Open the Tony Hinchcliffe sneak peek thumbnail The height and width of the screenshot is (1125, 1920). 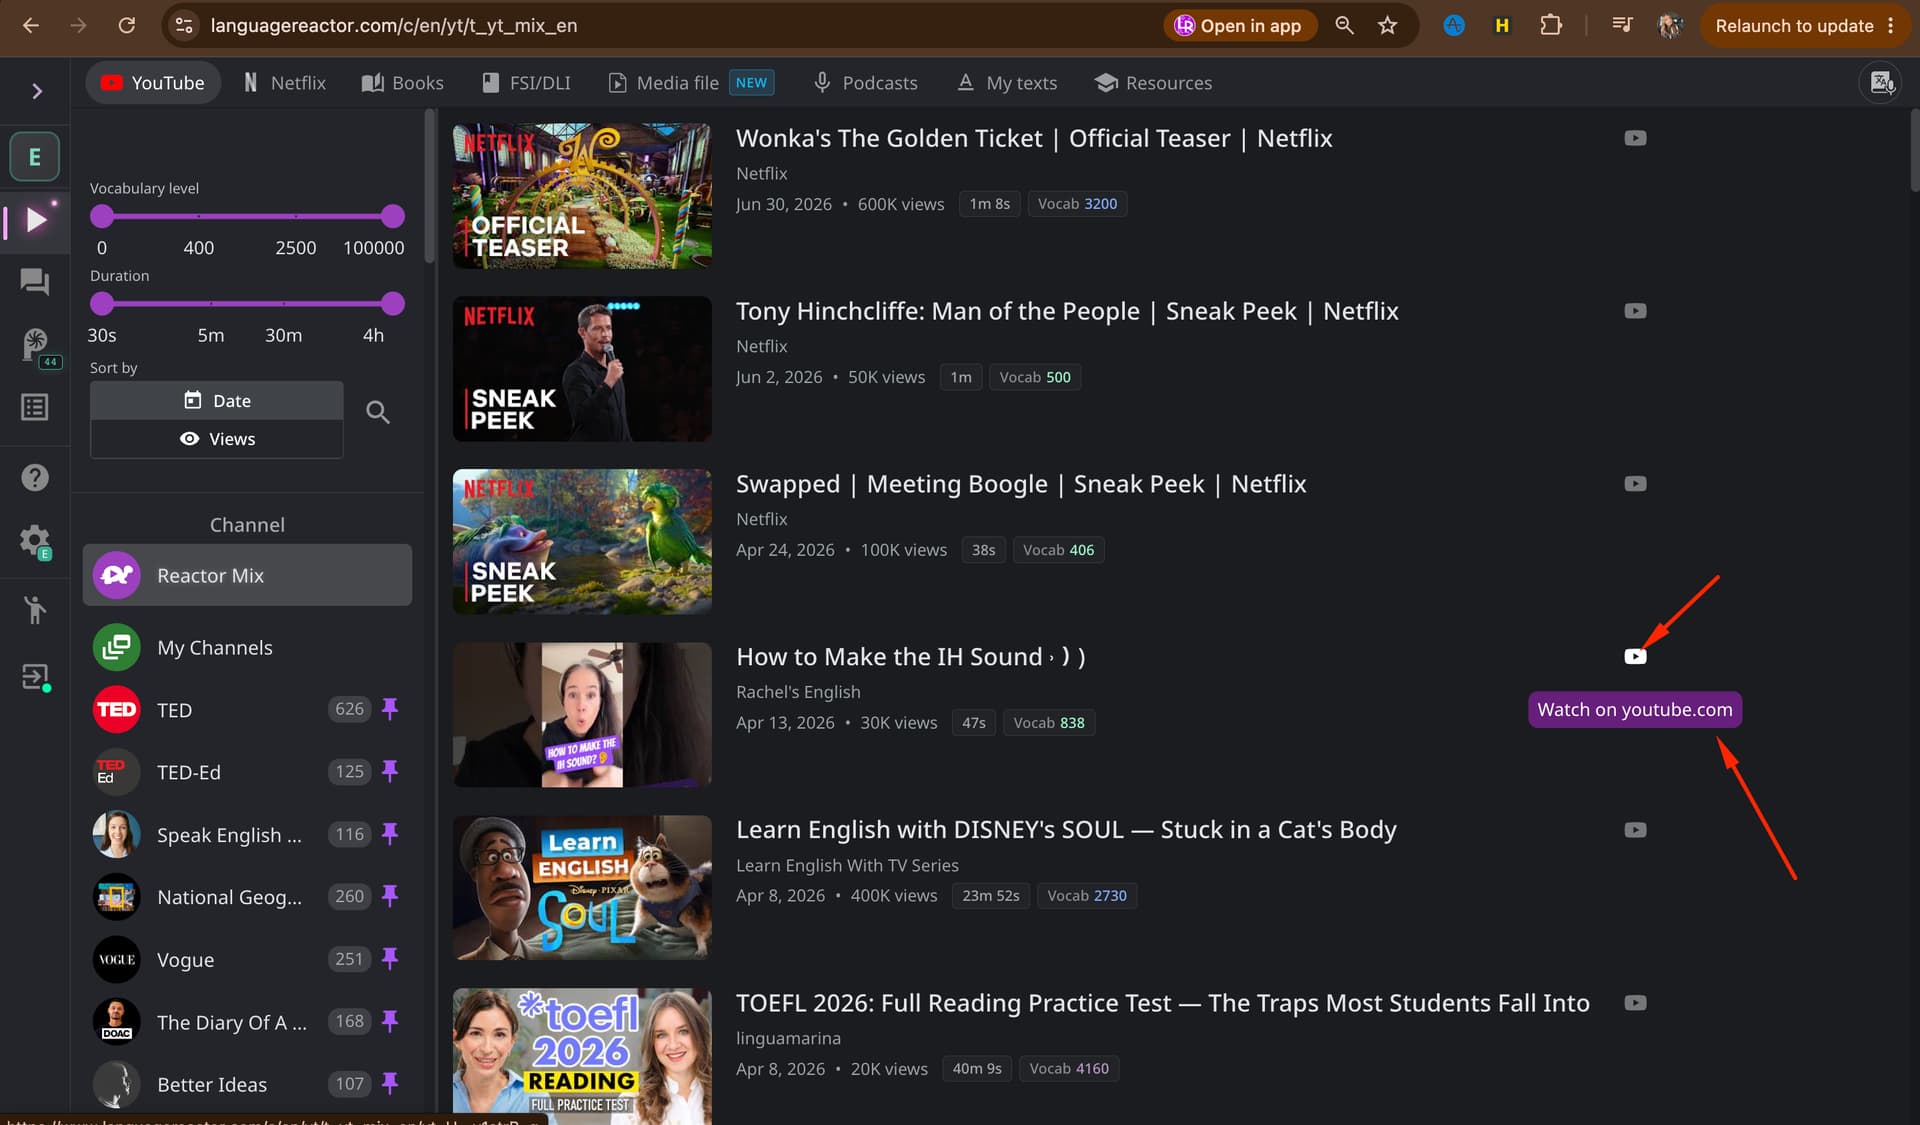tap(582, 369)
